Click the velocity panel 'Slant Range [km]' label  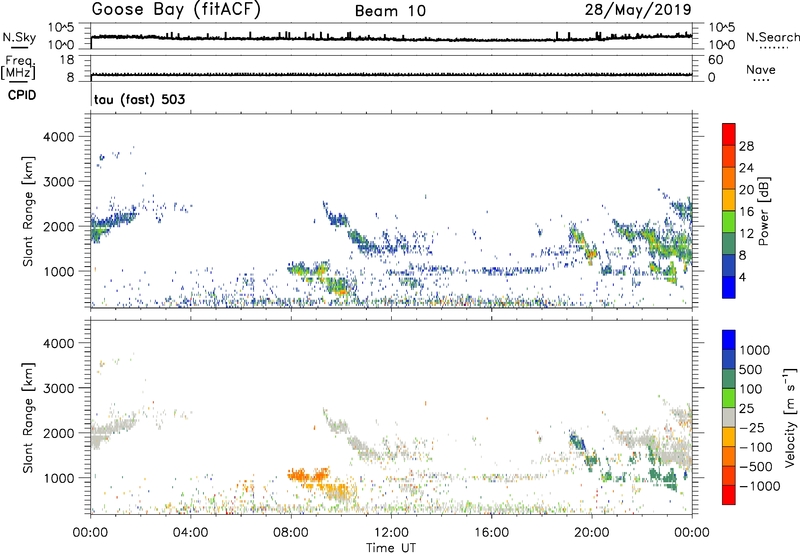28,417
